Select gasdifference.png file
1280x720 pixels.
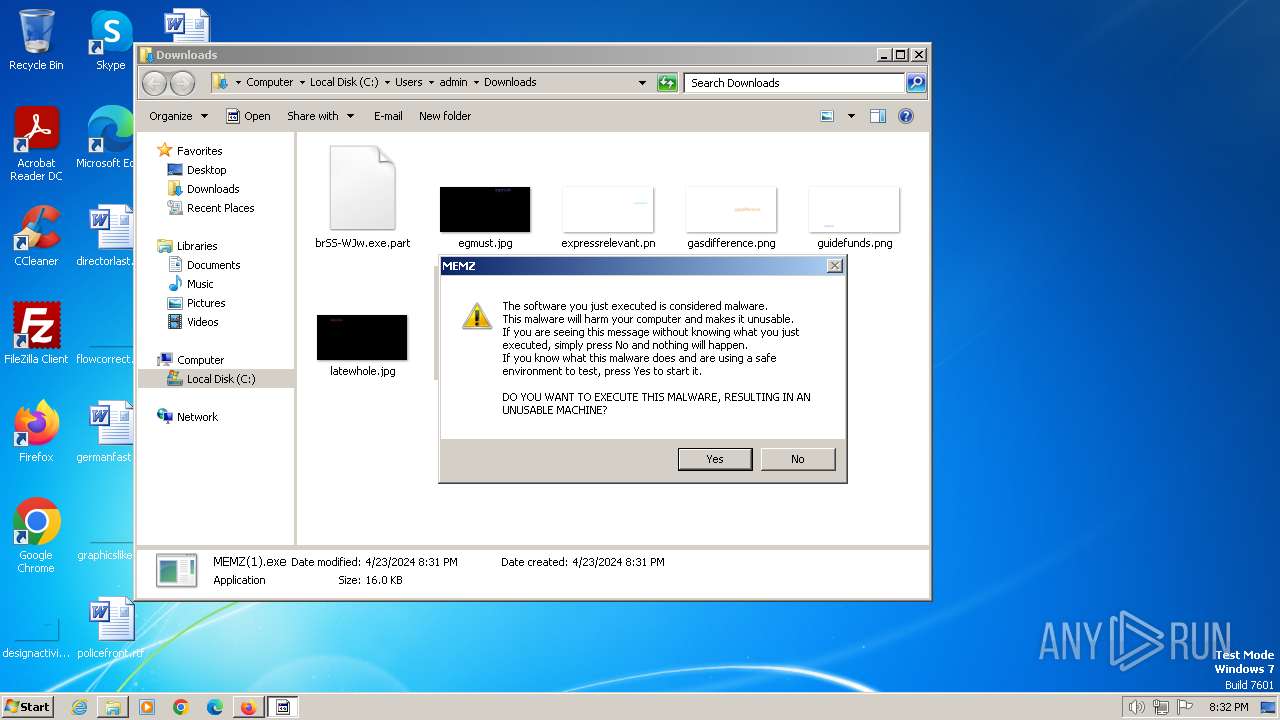(731, 217)
